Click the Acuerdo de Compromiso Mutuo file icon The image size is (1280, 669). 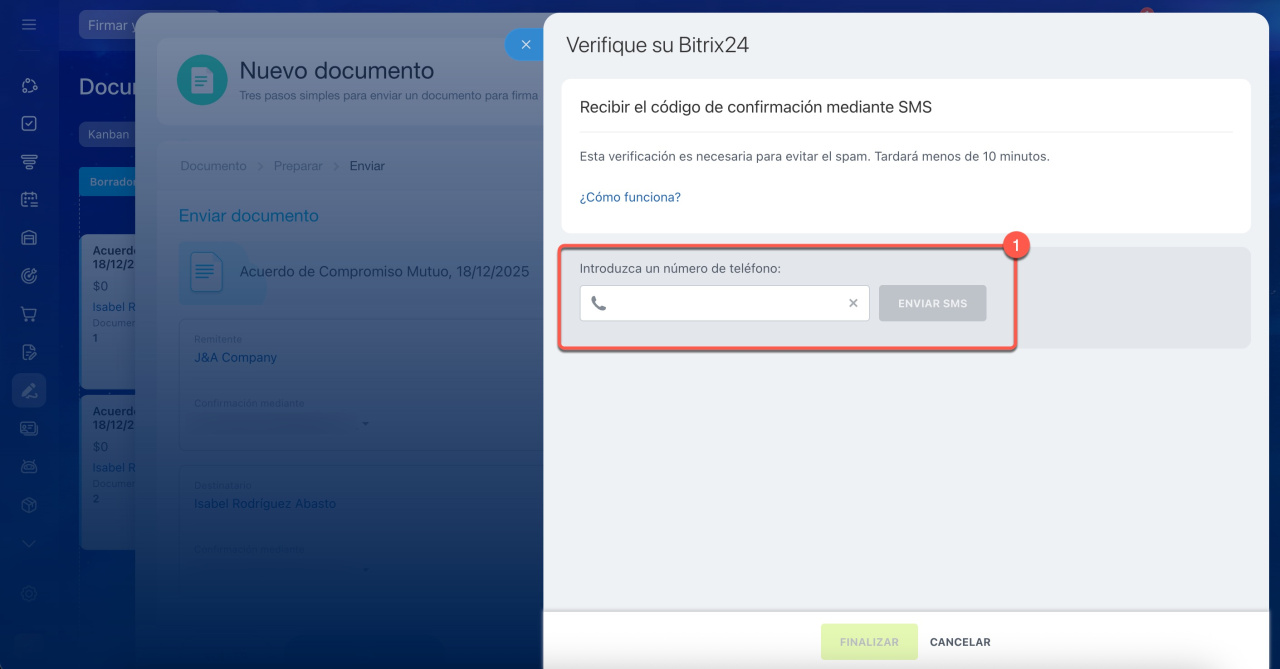(207, 272)
